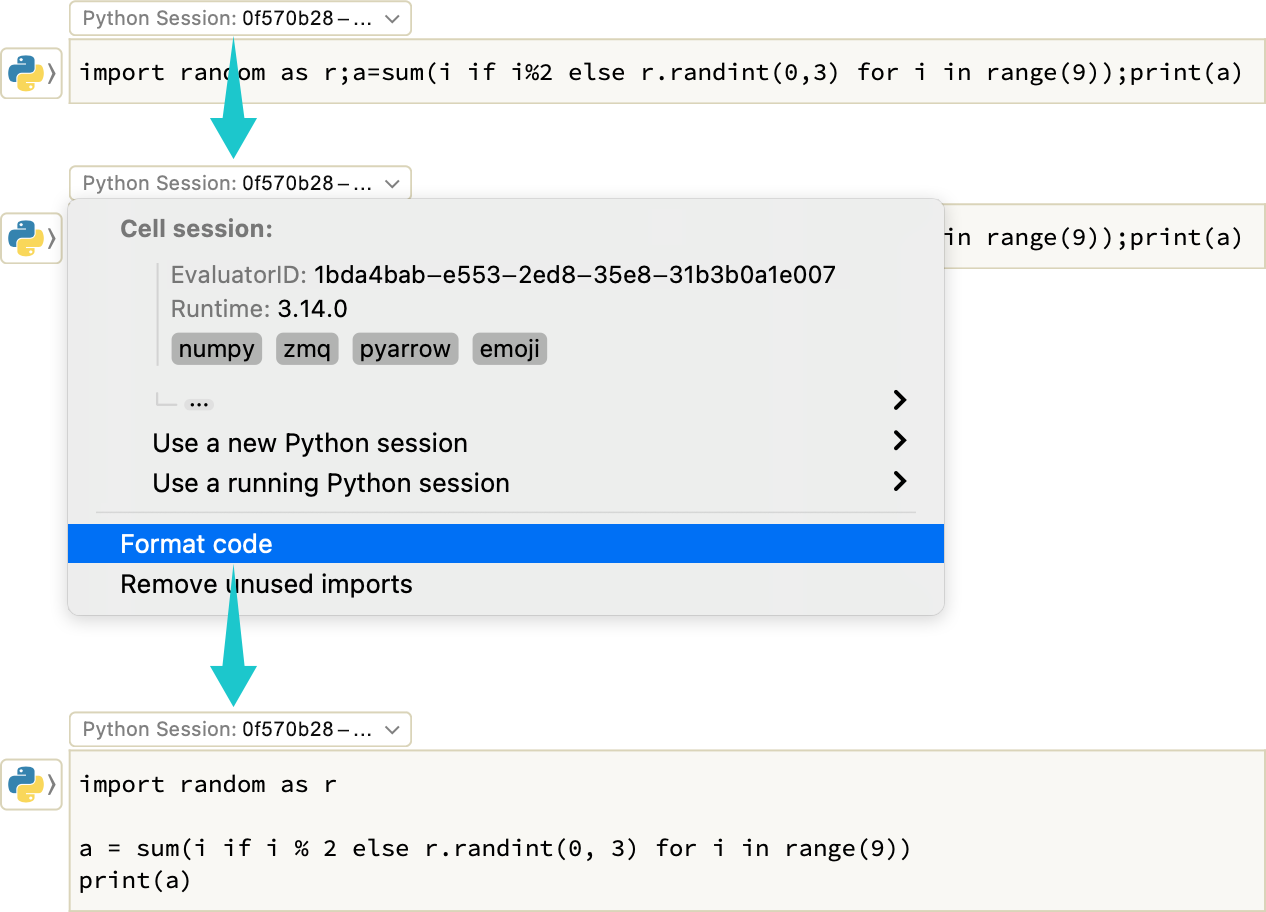Screen dimensions: 1266x912
Task: Open the middle Python Session dropdown above the menu
Action: tap(240, 183)
